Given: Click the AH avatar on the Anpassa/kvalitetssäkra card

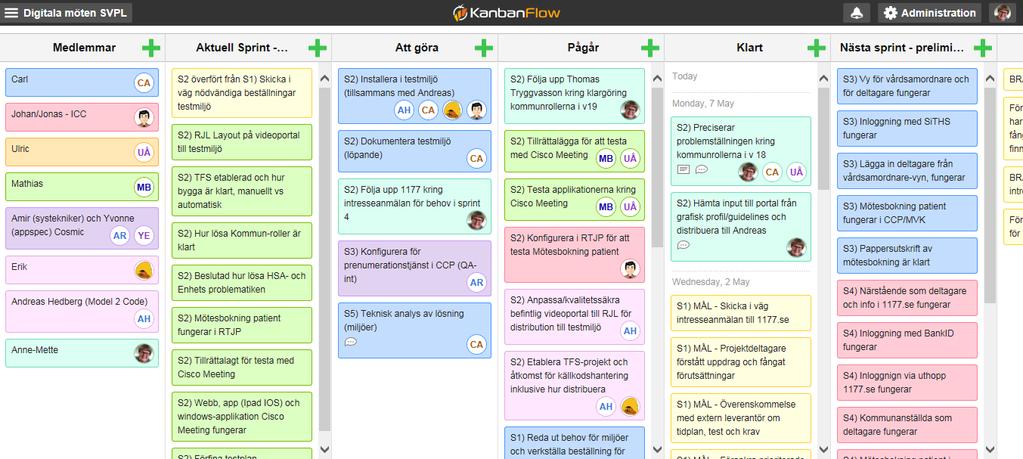Looking at the screenshot, I should point(630,331).
